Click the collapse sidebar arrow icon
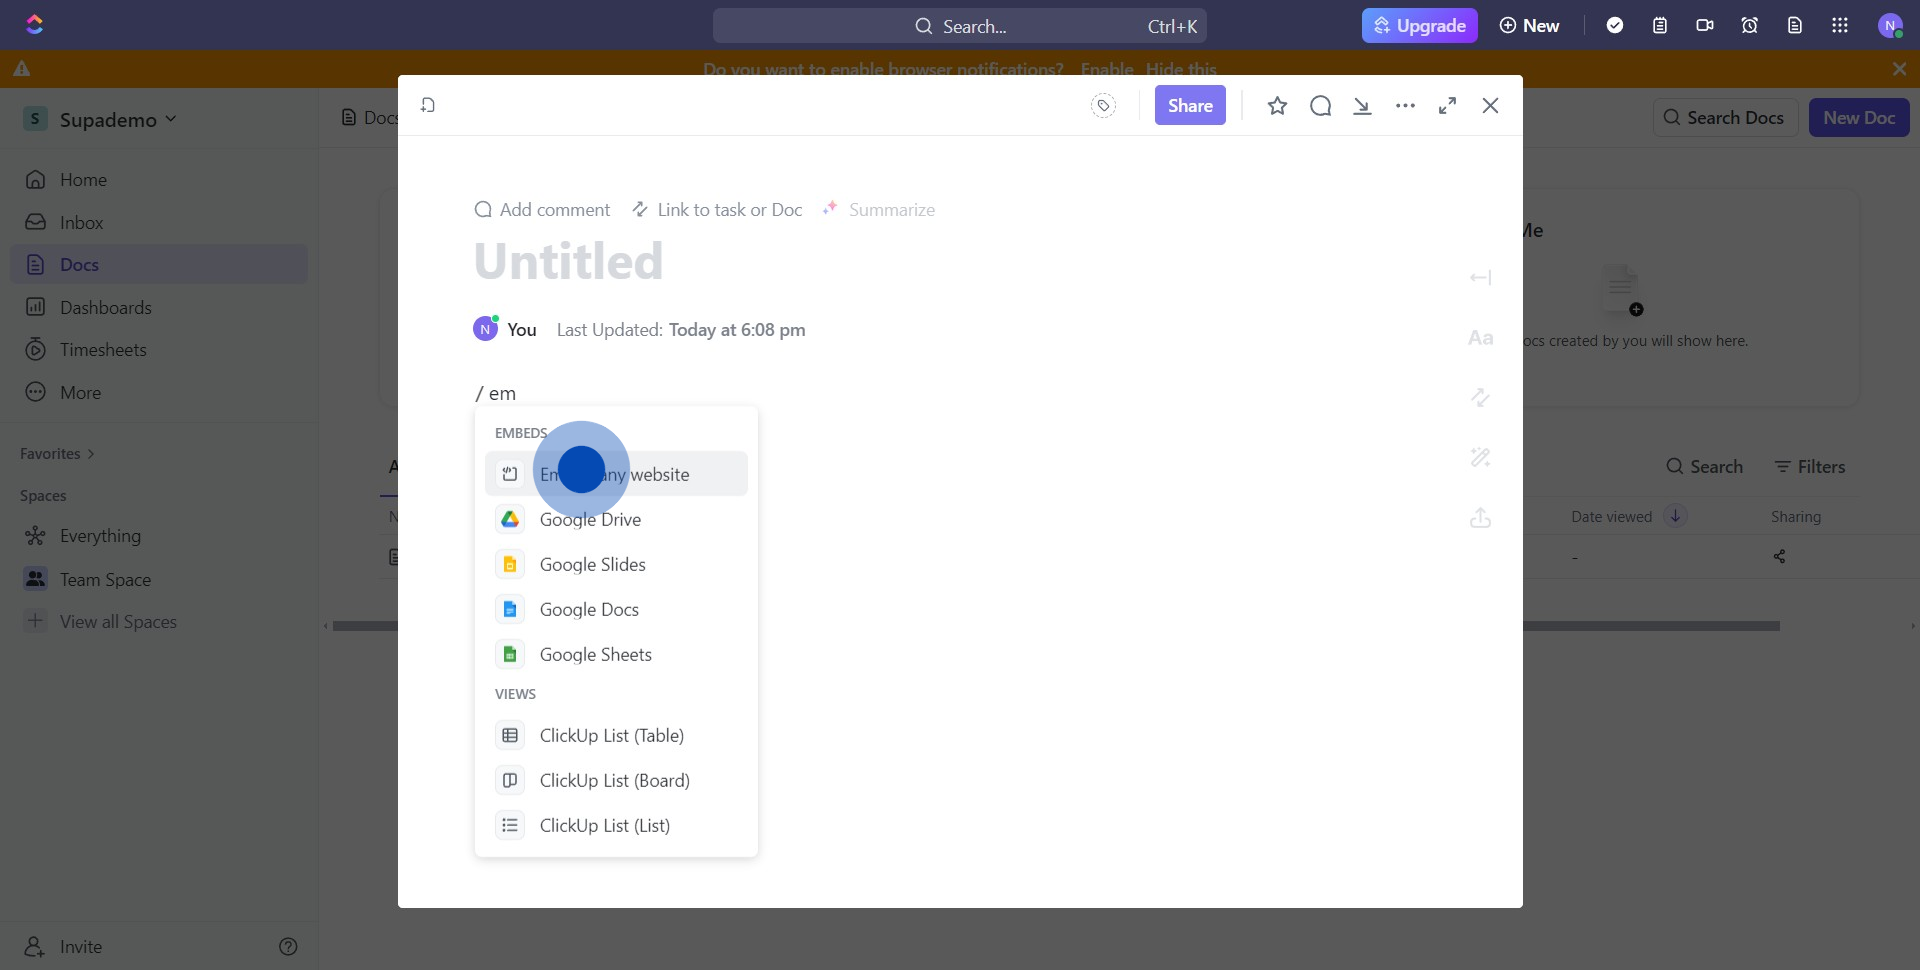The image size is (1920, 970). (x=1480, y=277)
